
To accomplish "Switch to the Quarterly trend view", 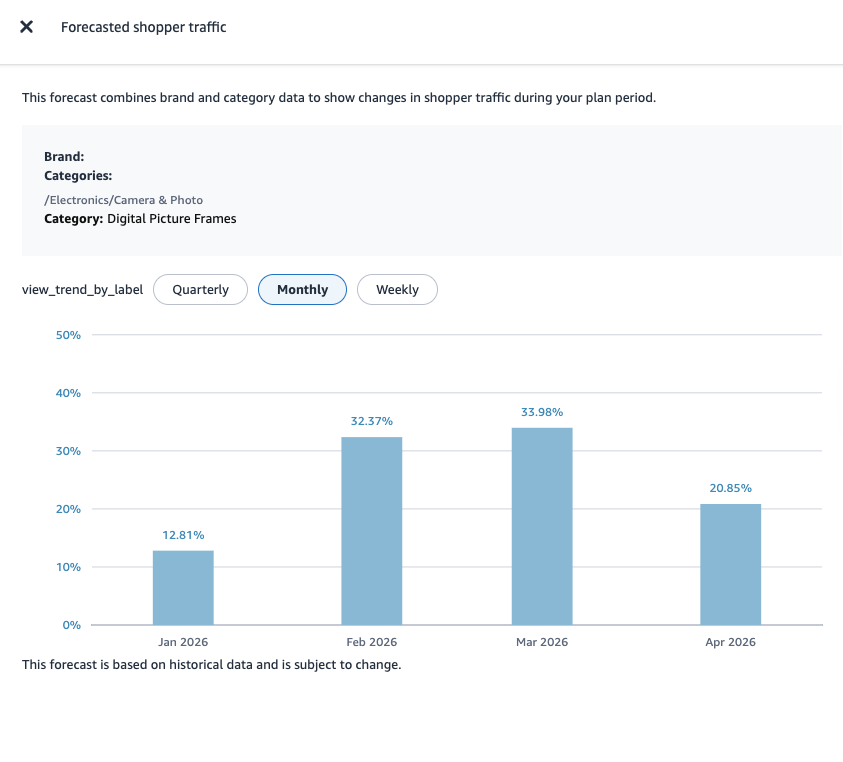I will coord(200,289).
